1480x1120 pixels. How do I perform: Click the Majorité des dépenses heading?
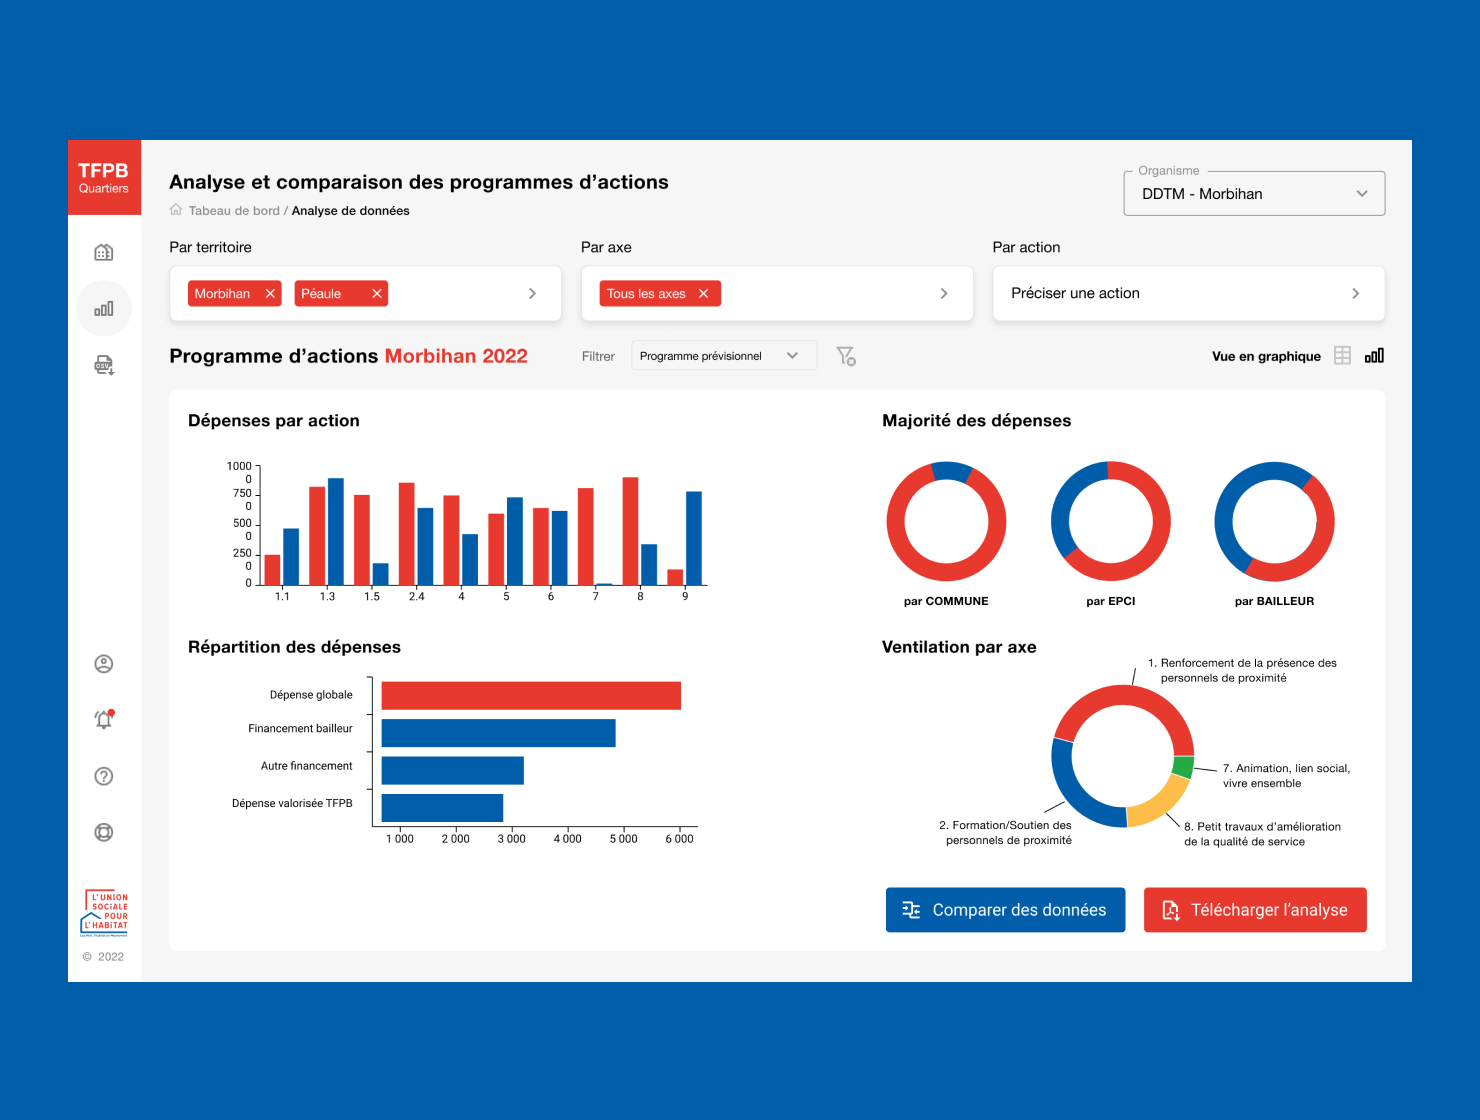977,421
